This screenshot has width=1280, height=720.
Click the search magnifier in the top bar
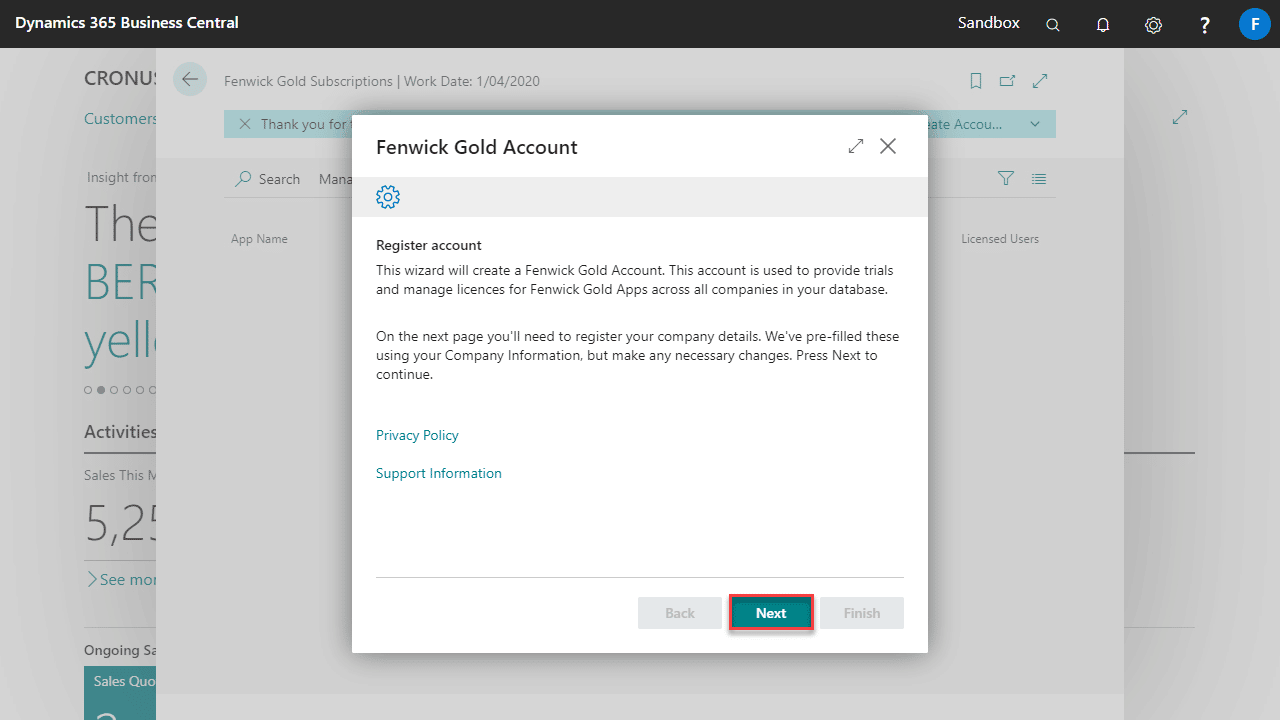1053,25
